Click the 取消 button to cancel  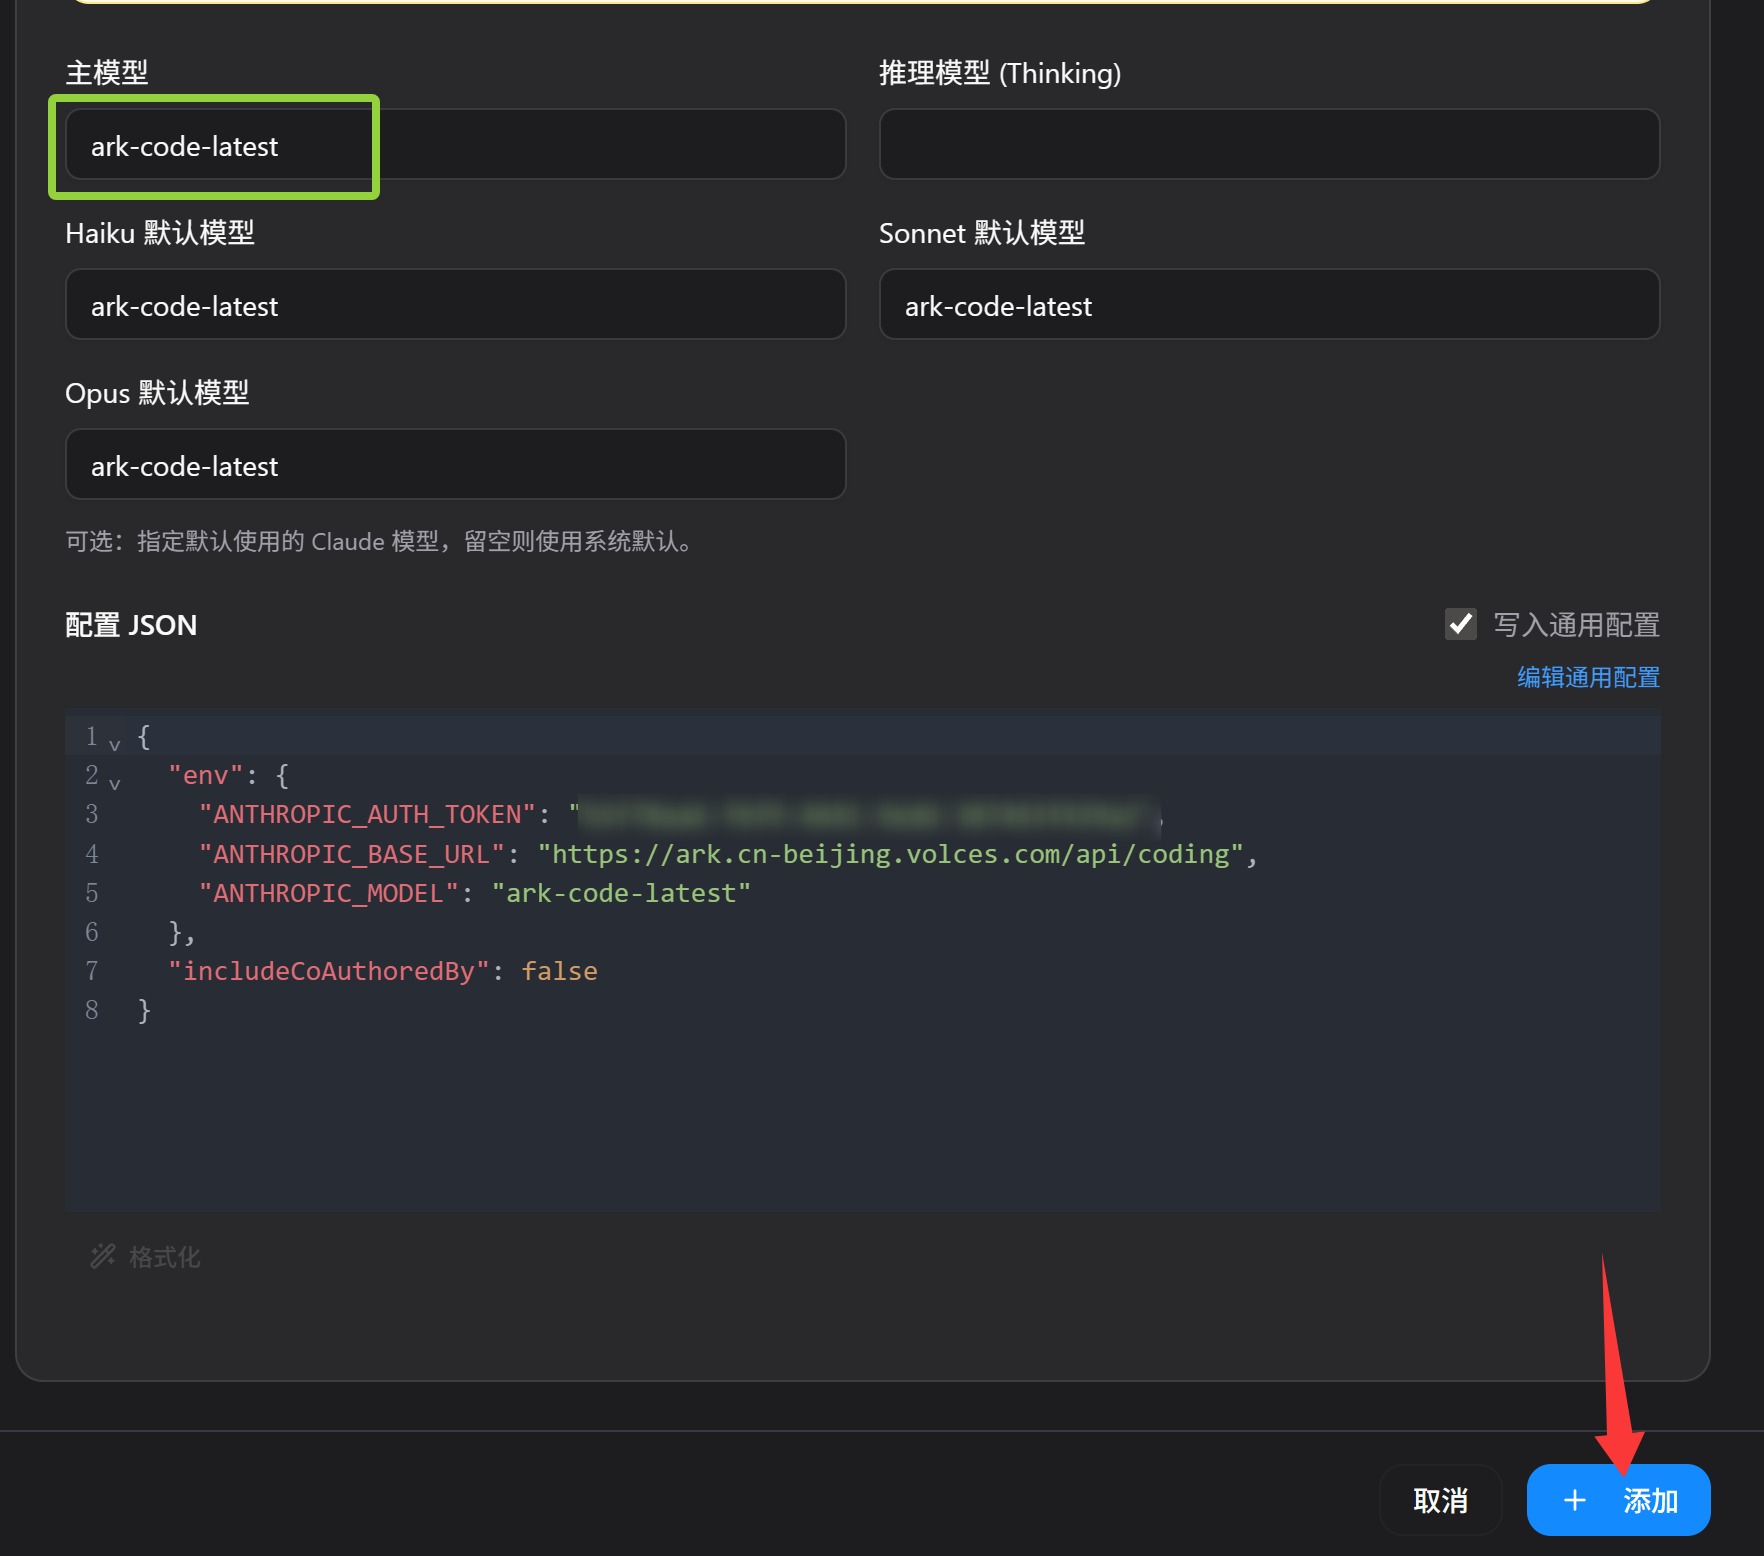pos(1441,1500)
